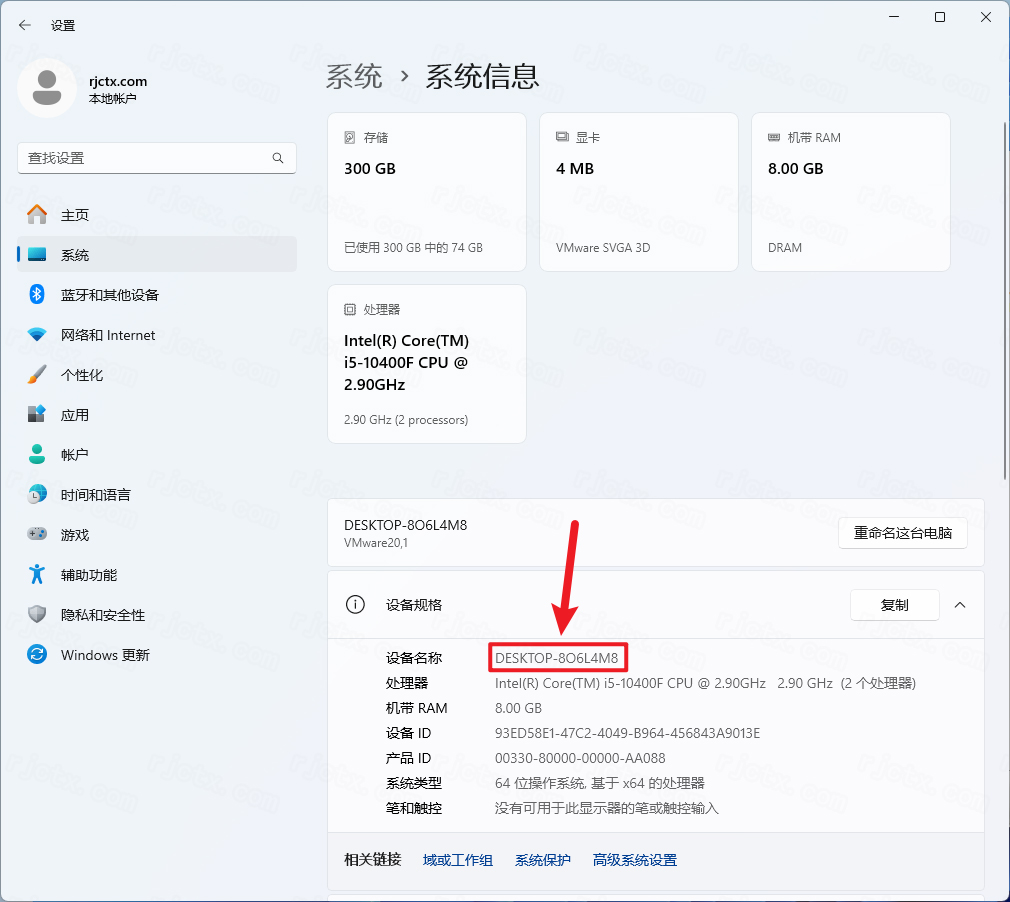Click the System (系统) monitor icon
This screenshot has width=1010, height=902.
click(37, 254)
